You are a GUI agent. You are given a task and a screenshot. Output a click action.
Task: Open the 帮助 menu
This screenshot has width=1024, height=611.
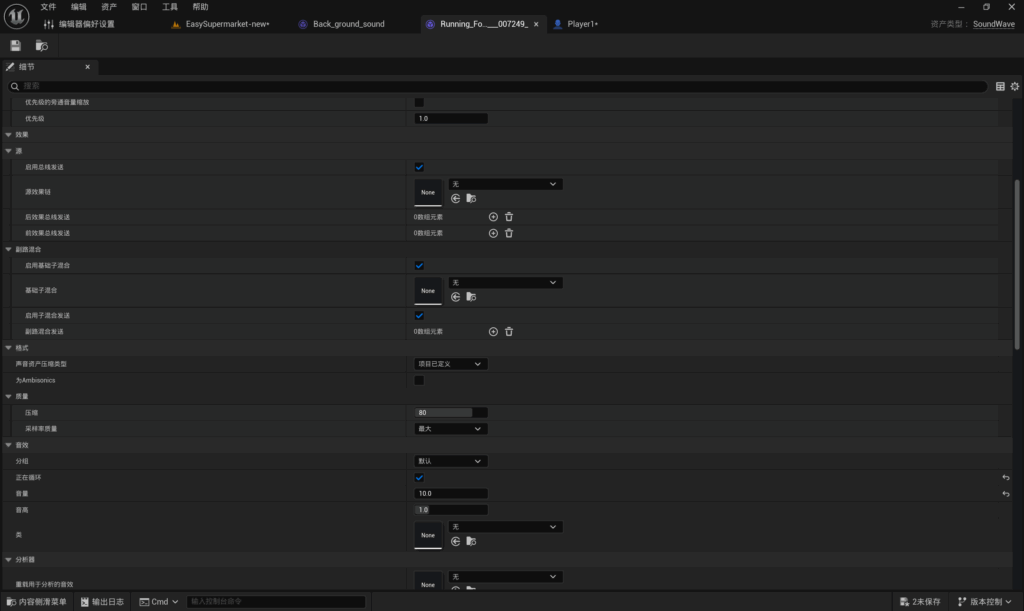(200, 7)
